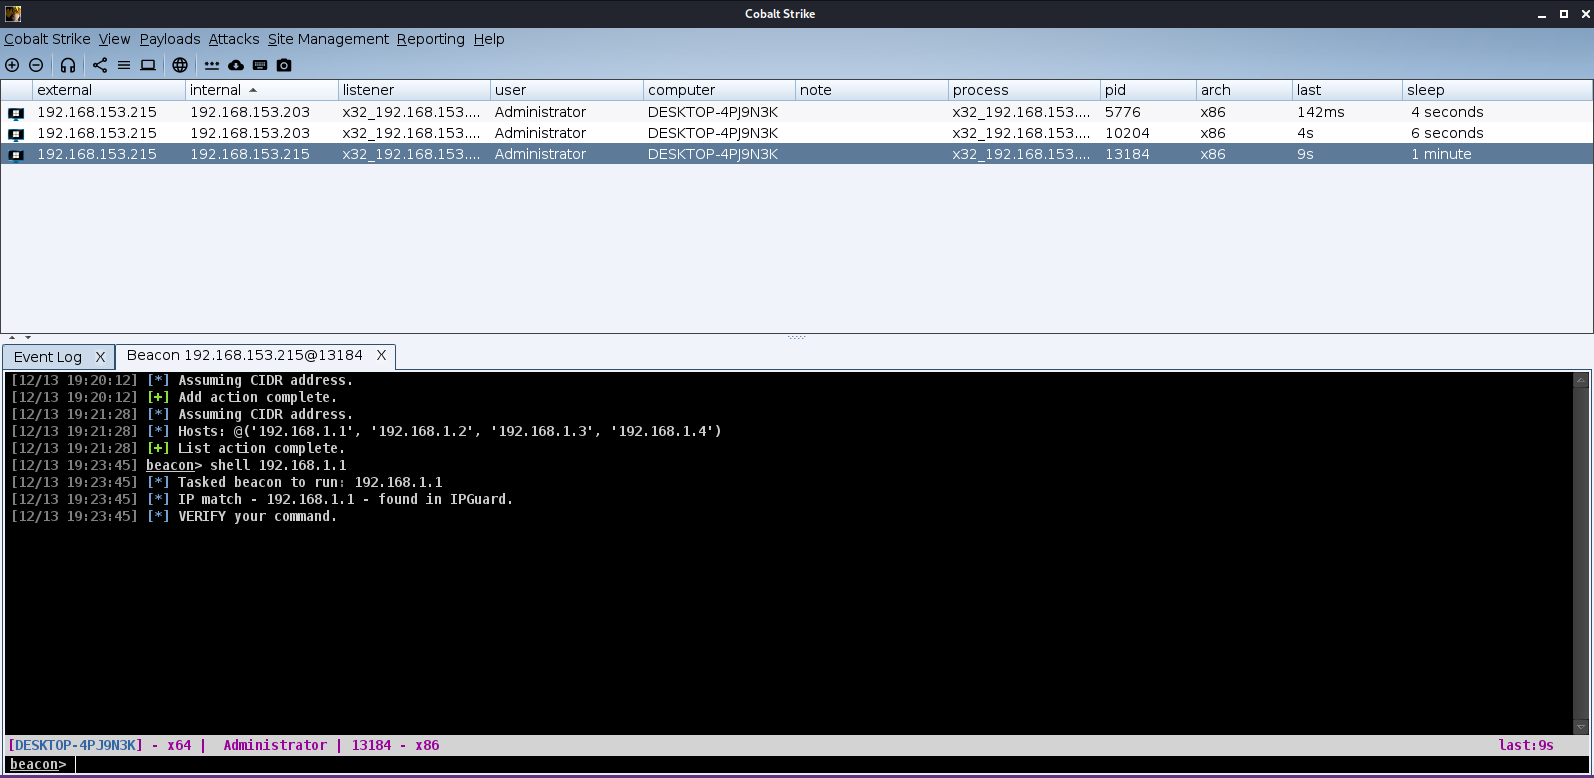Open the Reporting menu

430,39
